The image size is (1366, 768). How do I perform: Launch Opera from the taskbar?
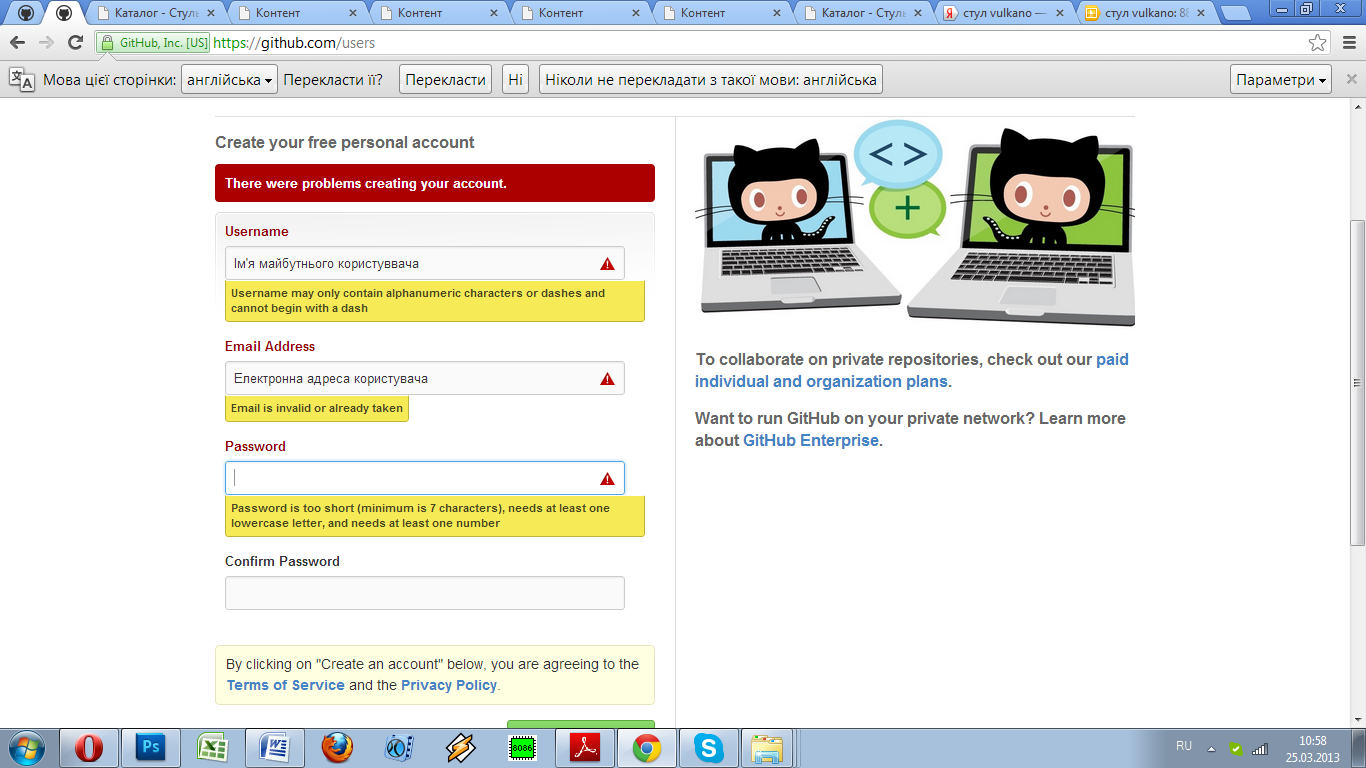(x=88, y=748)
